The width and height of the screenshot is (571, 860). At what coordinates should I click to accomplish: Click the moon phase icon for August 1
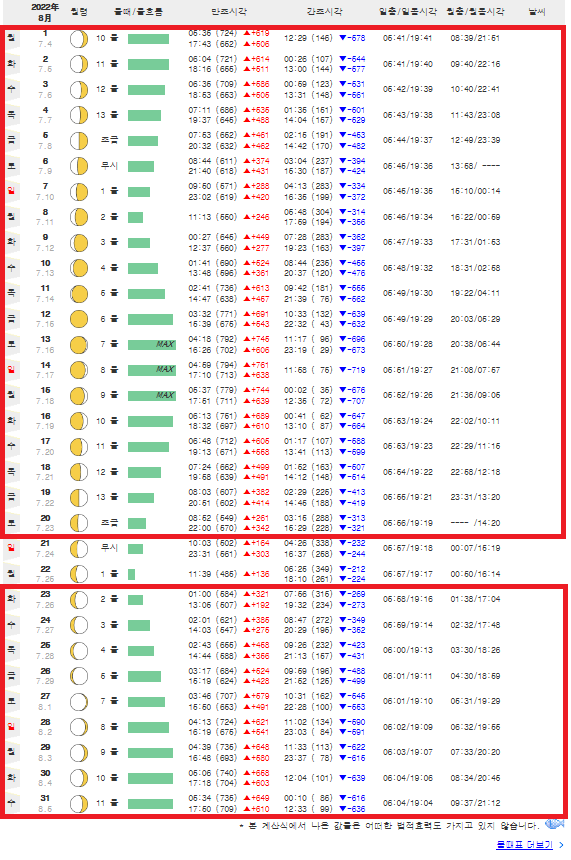79,39
